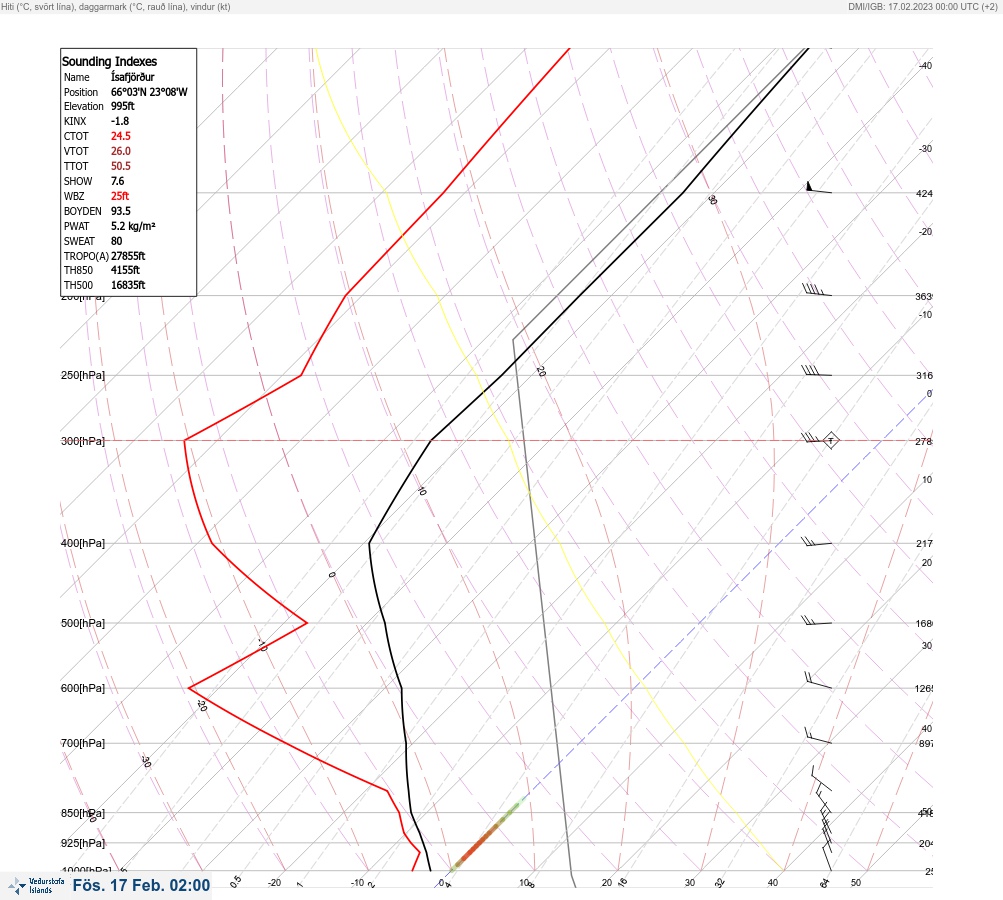1003x900 pixels.
Task: Click the SWEAT value 80
Action: click(116, 241)
